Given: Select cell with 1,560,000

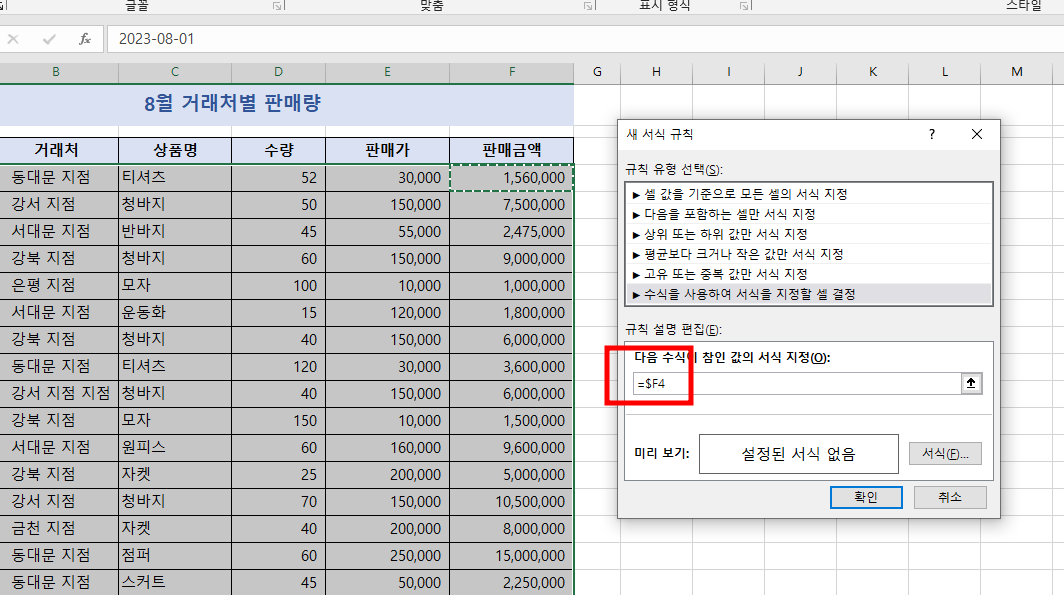Looking at the screenshot, I should (512, 178).
